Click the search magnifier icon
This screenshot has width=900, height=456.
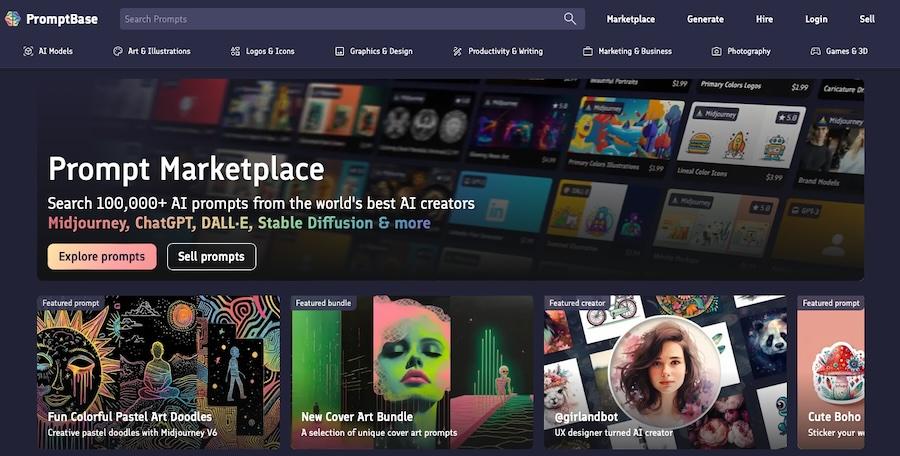569,19
